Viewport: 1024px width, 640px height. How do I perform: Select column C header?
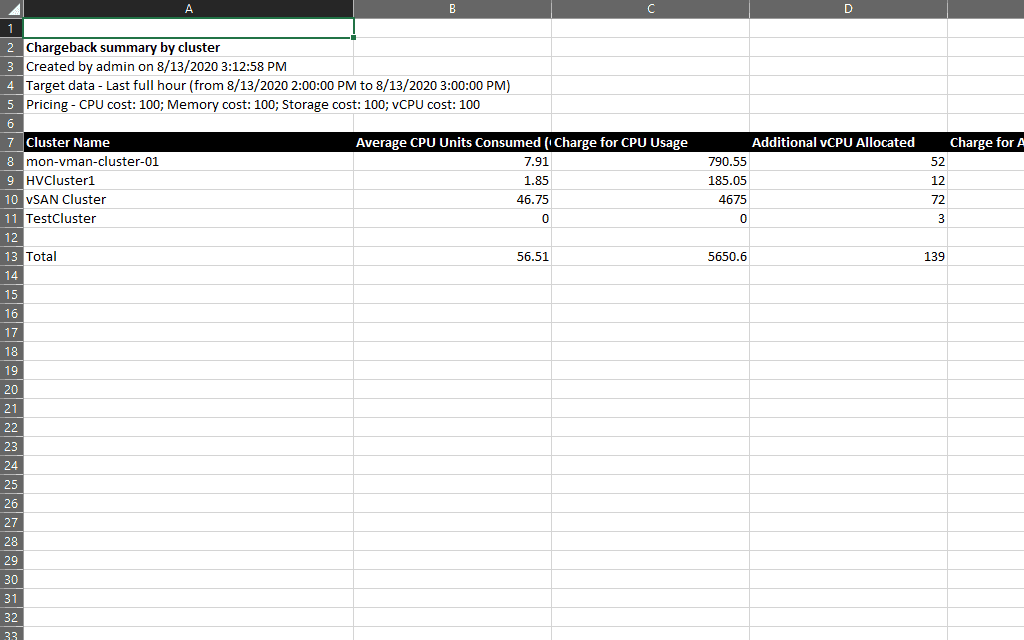click(650, 9)
